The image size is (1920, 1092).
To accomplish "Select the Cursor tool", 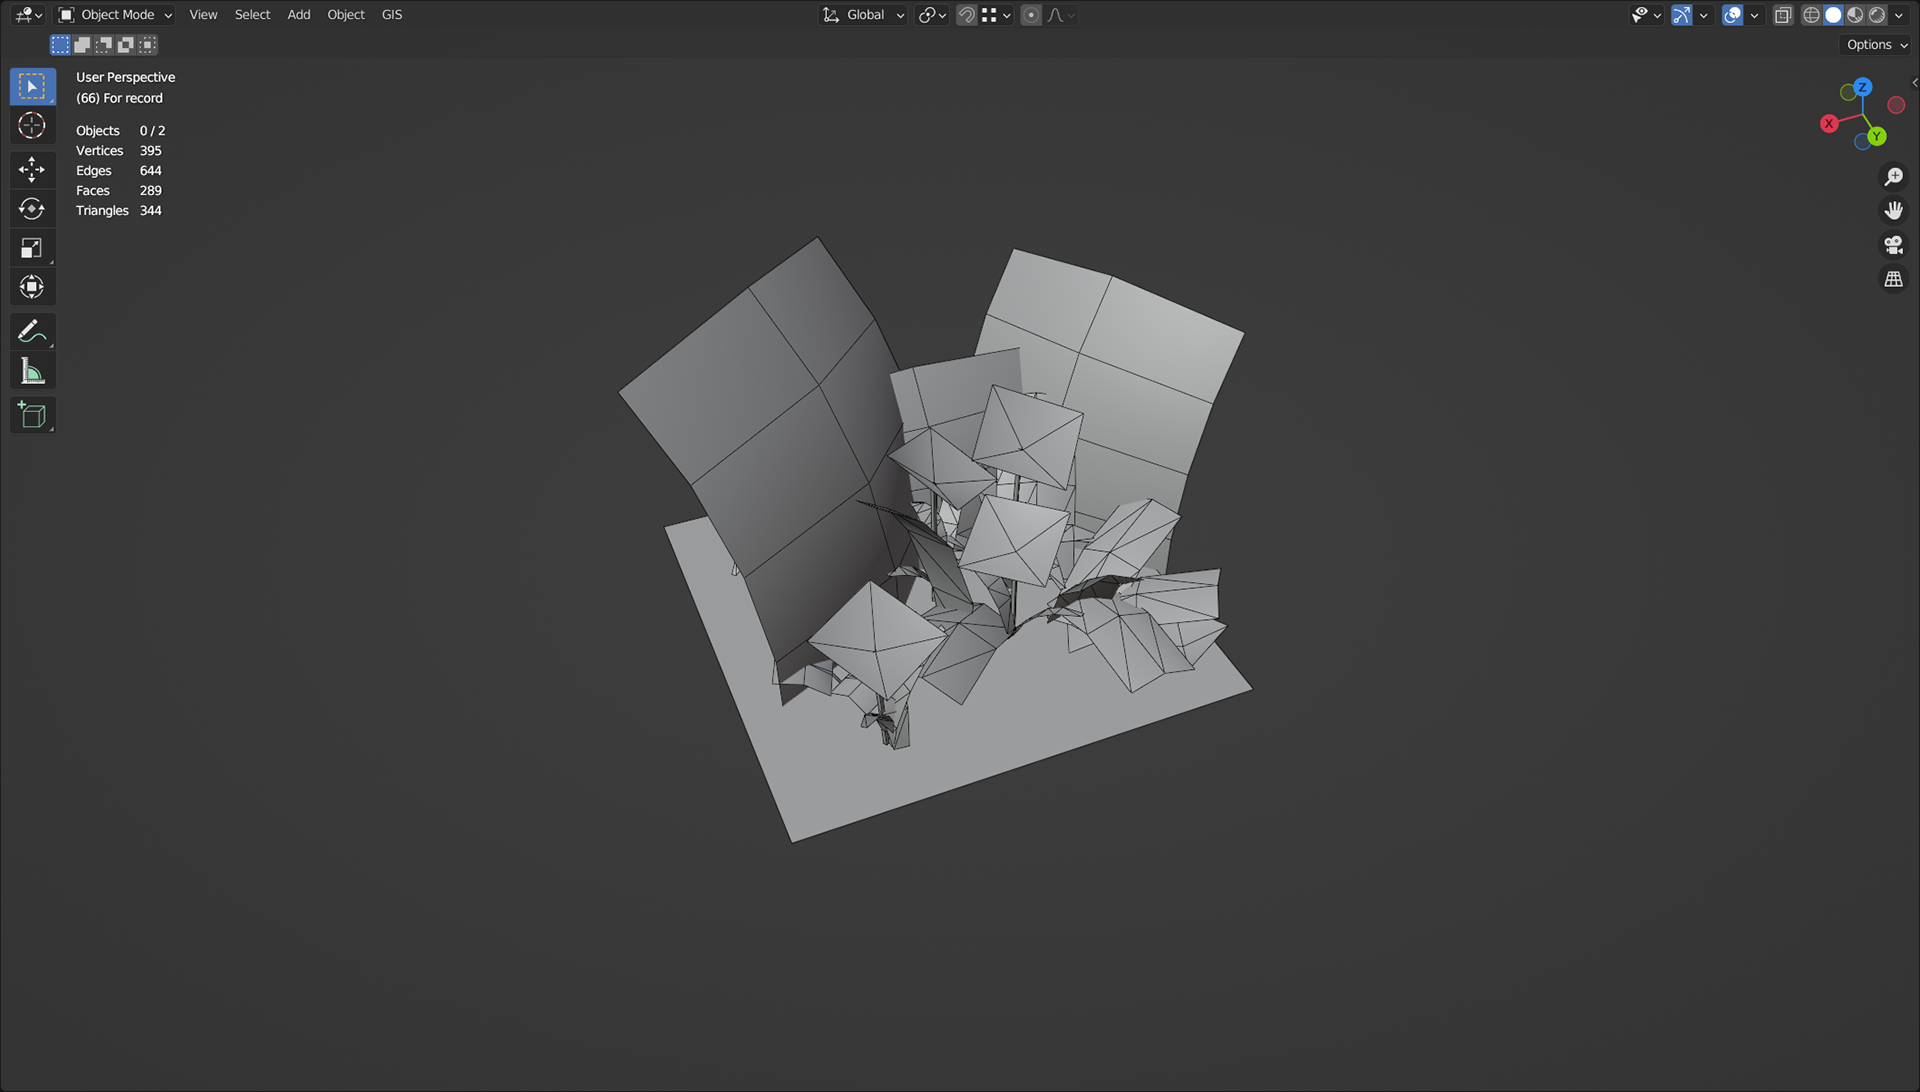I will coord(32,126).
